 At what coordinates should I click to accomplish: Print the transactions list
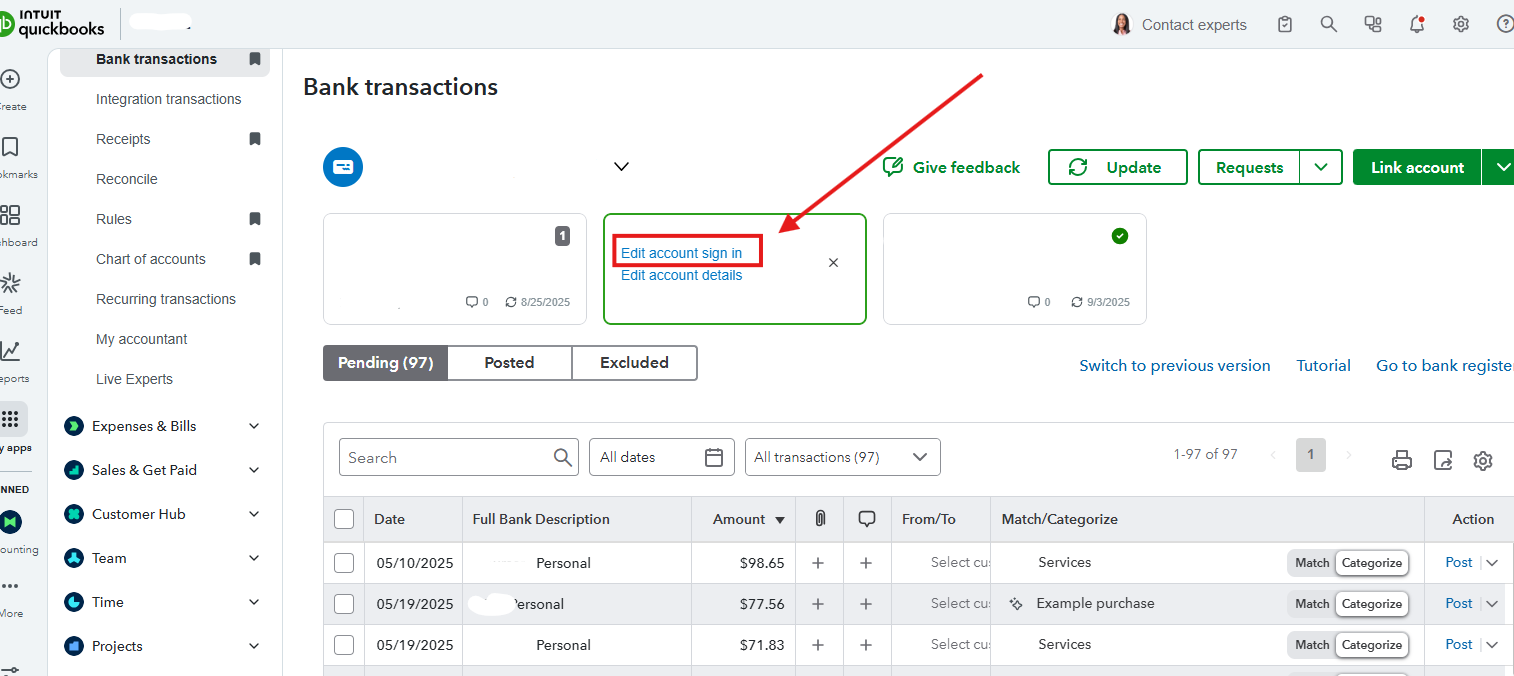1402,460
